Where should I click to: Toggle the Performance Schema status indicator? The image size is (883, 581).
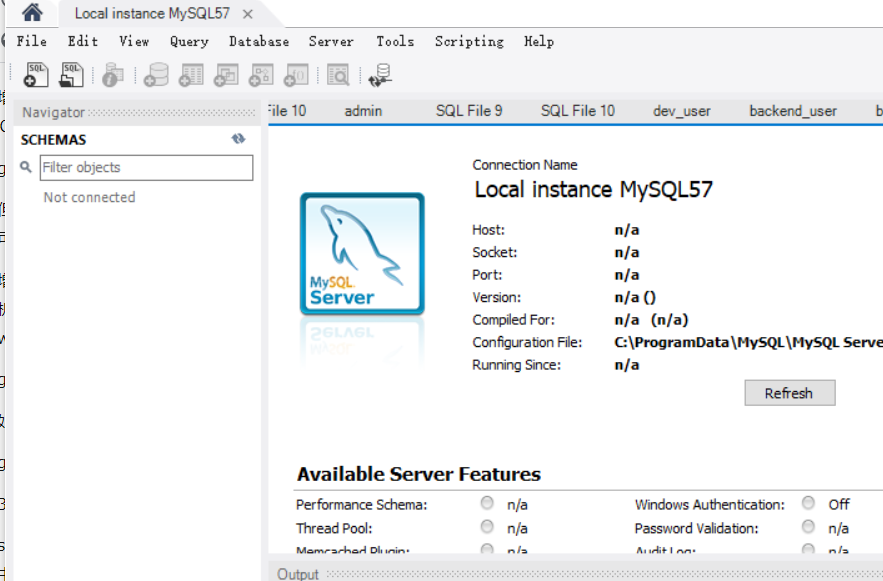coord(487,503)
